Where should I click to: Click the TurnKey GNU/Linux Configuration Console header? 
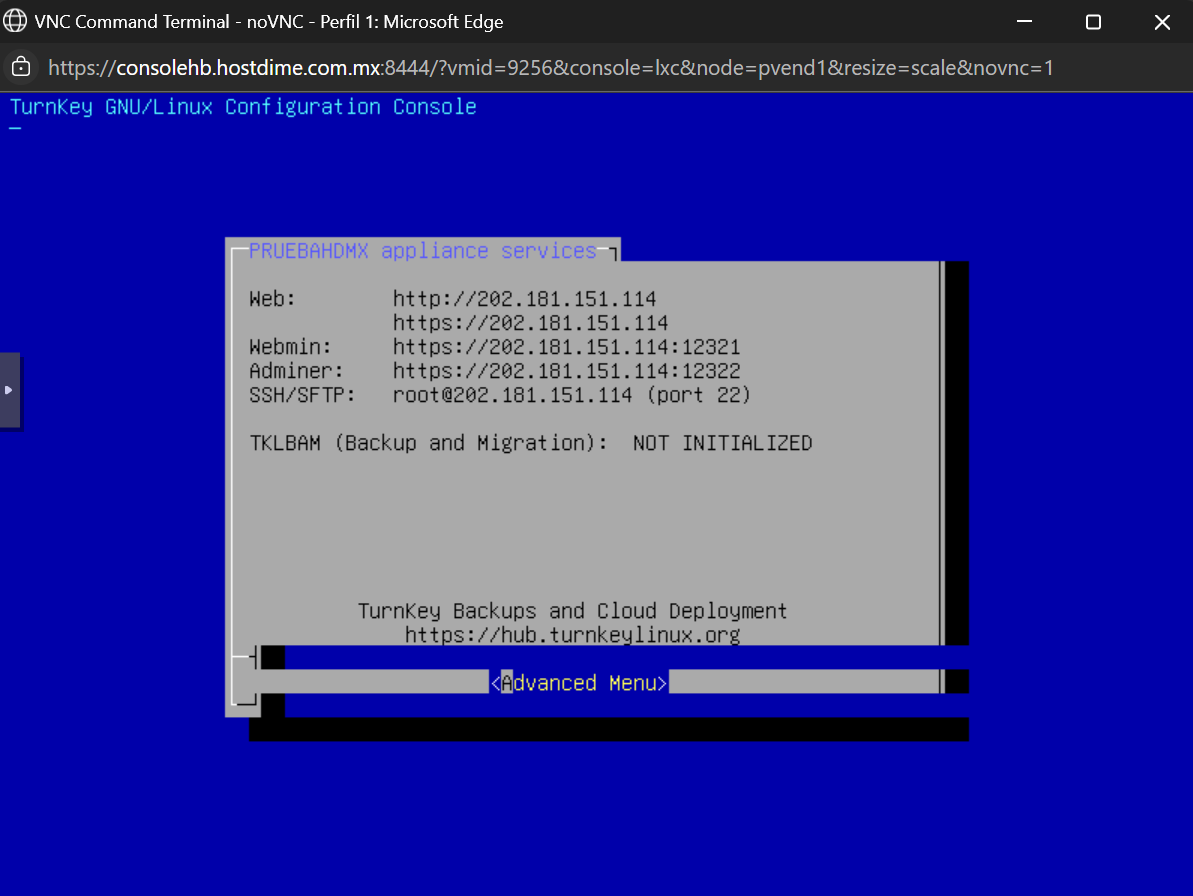243,107
